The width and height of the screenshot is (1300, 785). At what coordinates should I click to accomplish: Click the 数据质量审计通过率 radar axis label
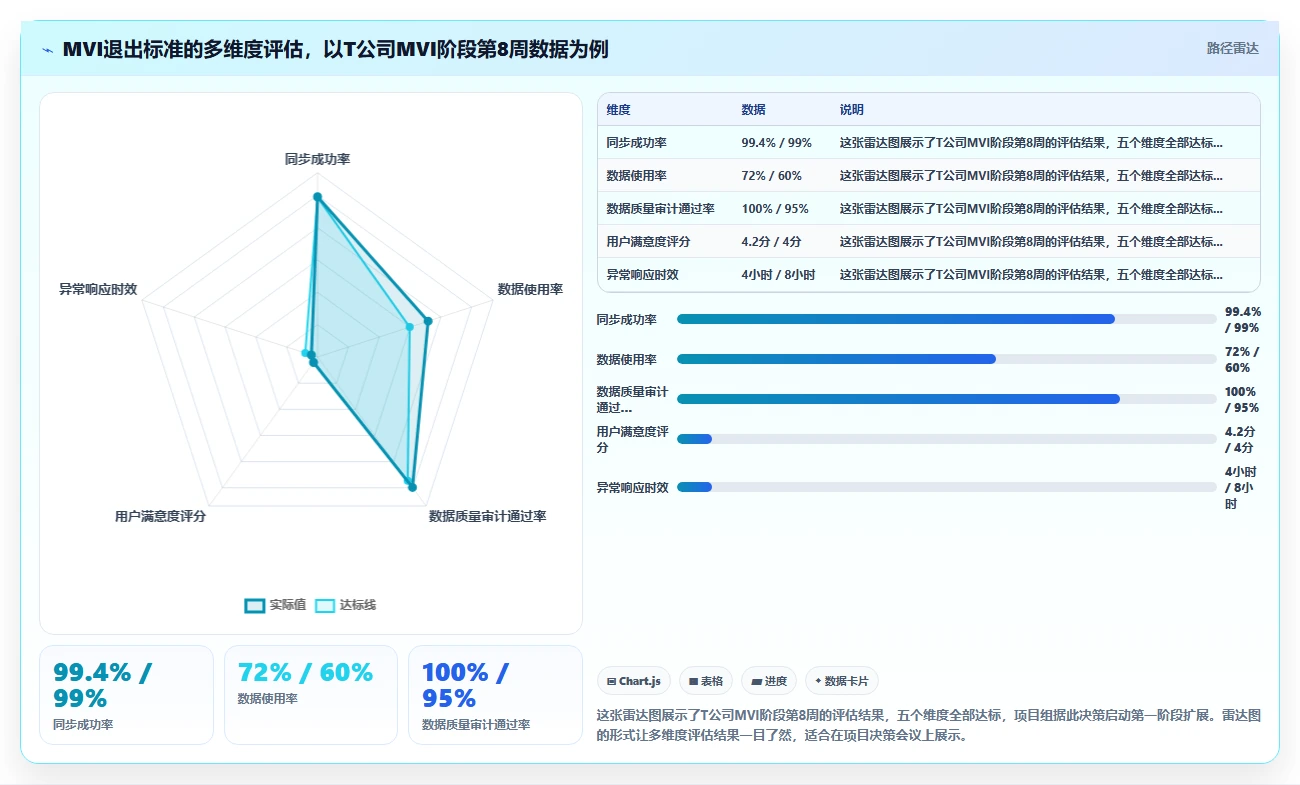[x=487, y=516]
